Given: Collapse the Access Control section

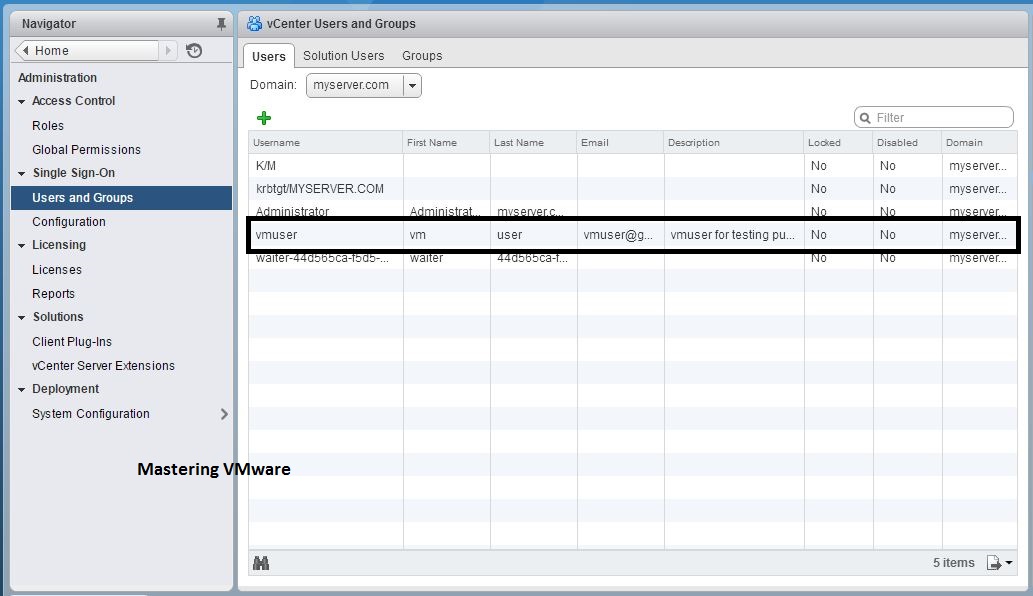Looking at the screenshot, I should click(22, 102).
